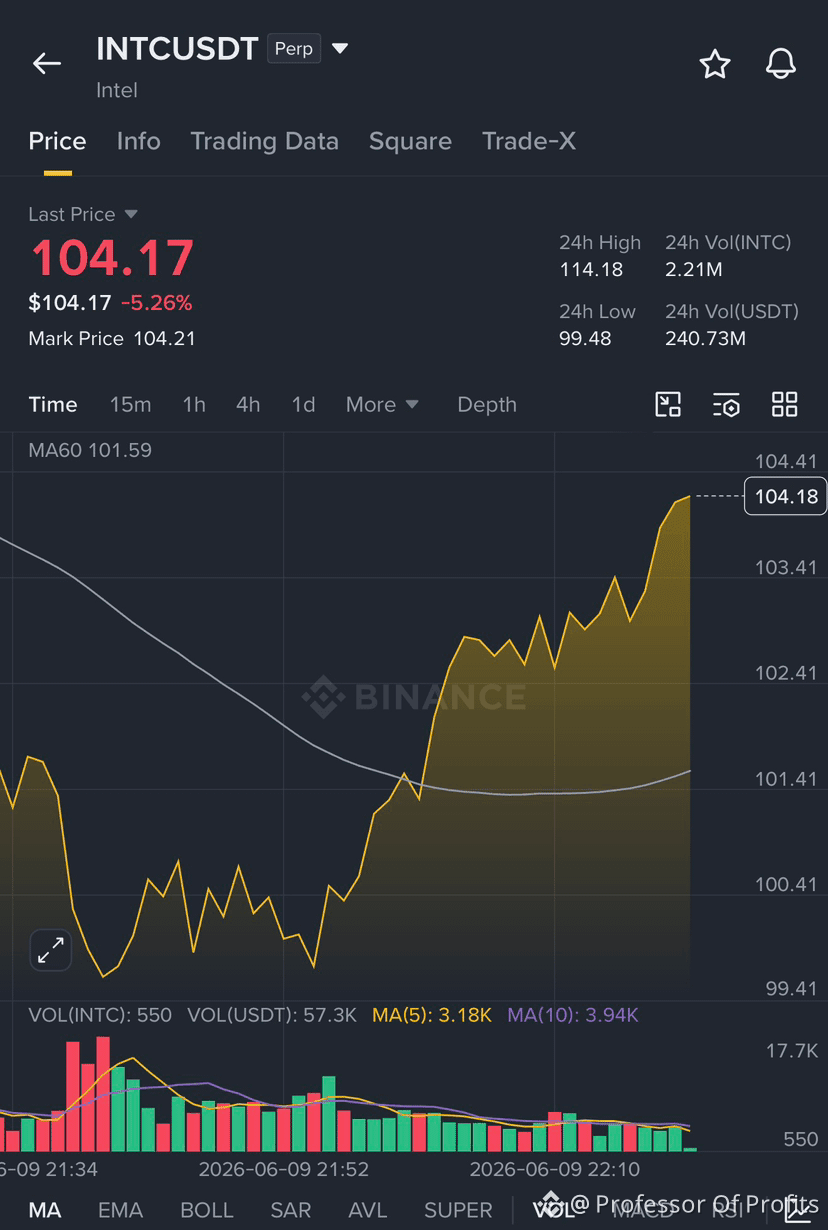This screenshot has width=828, height=1230.
Task: Open the Trading Data tab
Action: point(265,141)
